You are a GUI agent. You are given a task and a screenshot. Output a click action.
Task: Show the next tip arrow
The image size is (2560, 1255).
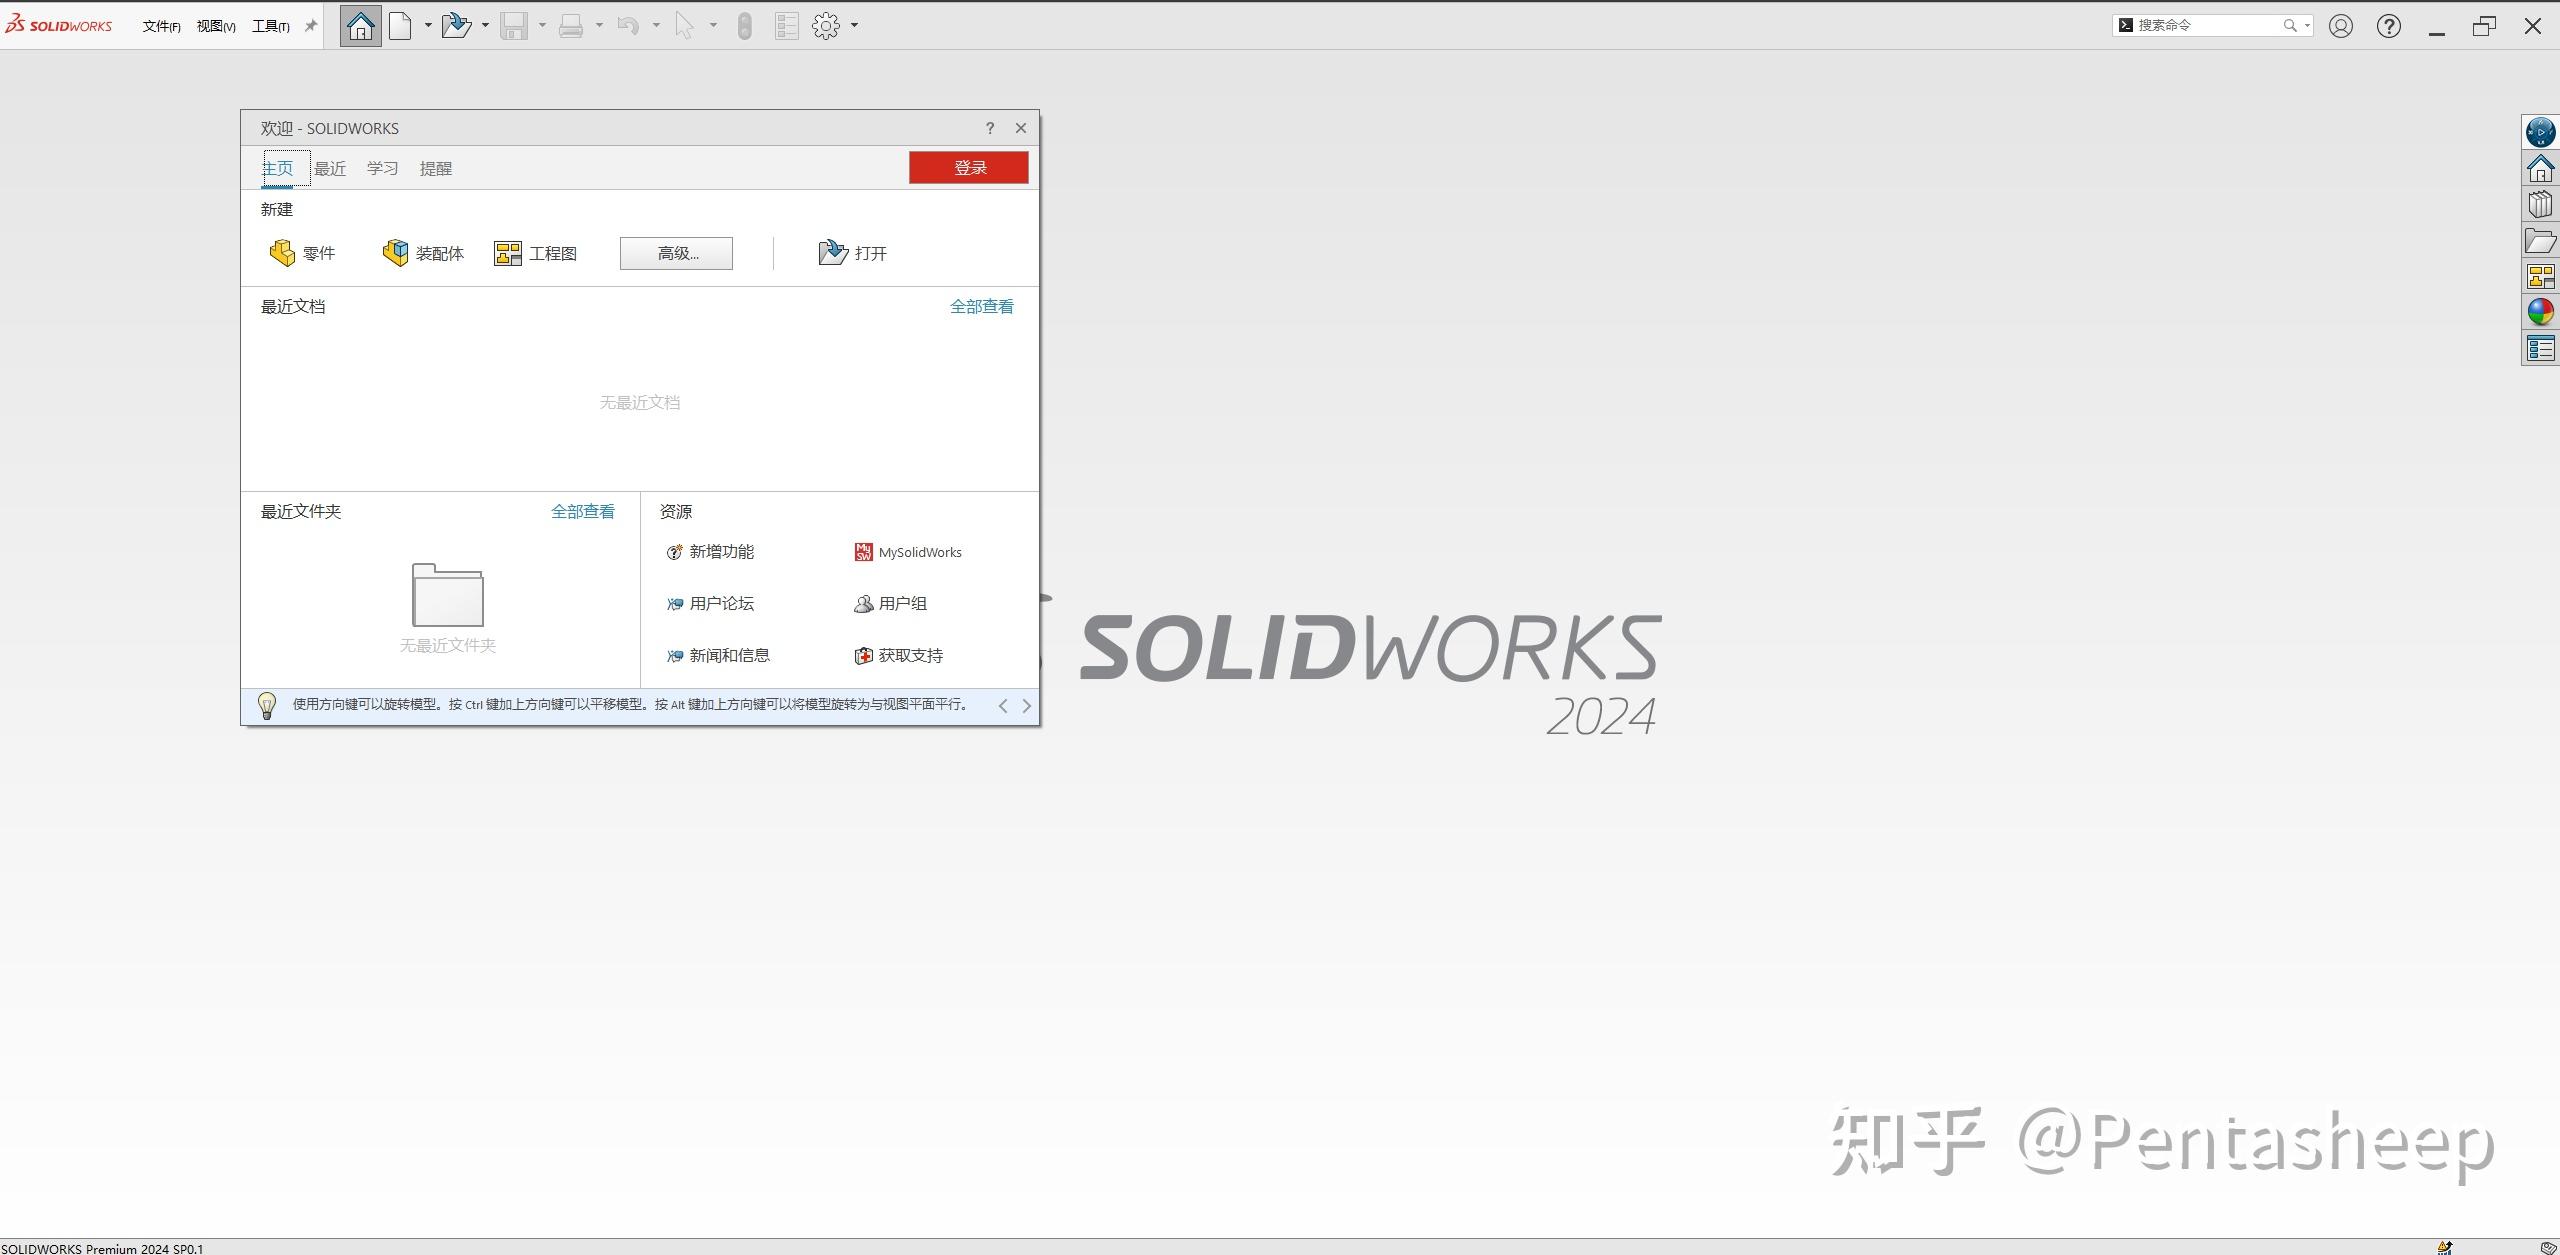pos(1026,706)
